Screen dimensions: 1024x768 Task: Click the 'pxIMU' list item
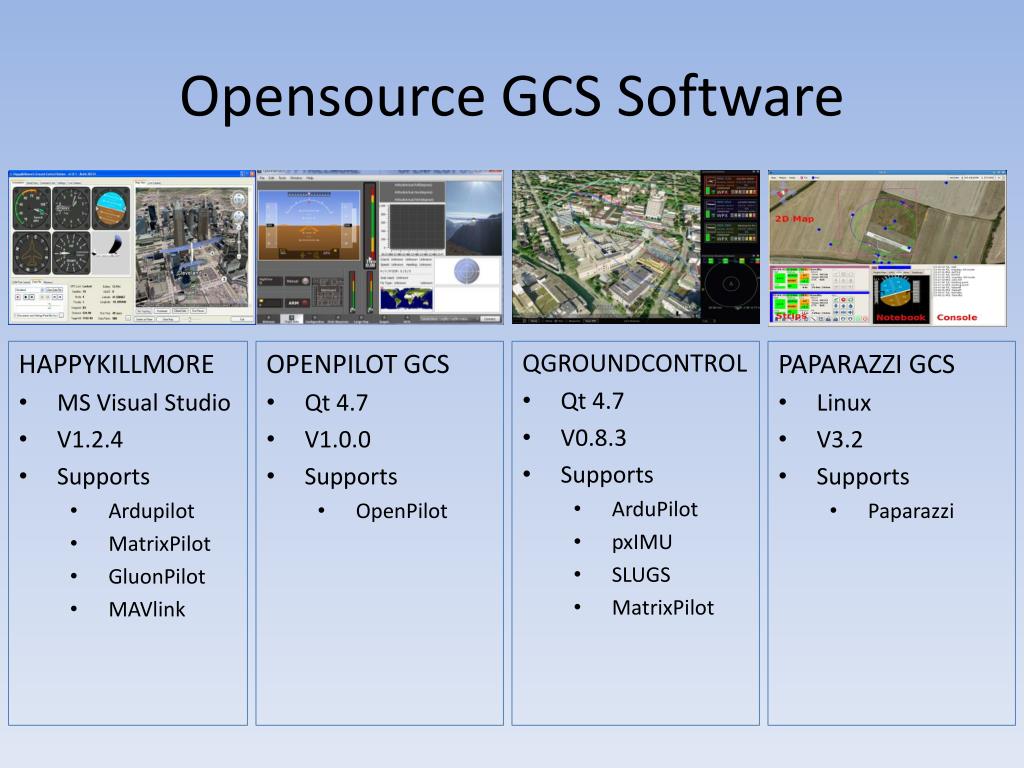coord(642,542)
